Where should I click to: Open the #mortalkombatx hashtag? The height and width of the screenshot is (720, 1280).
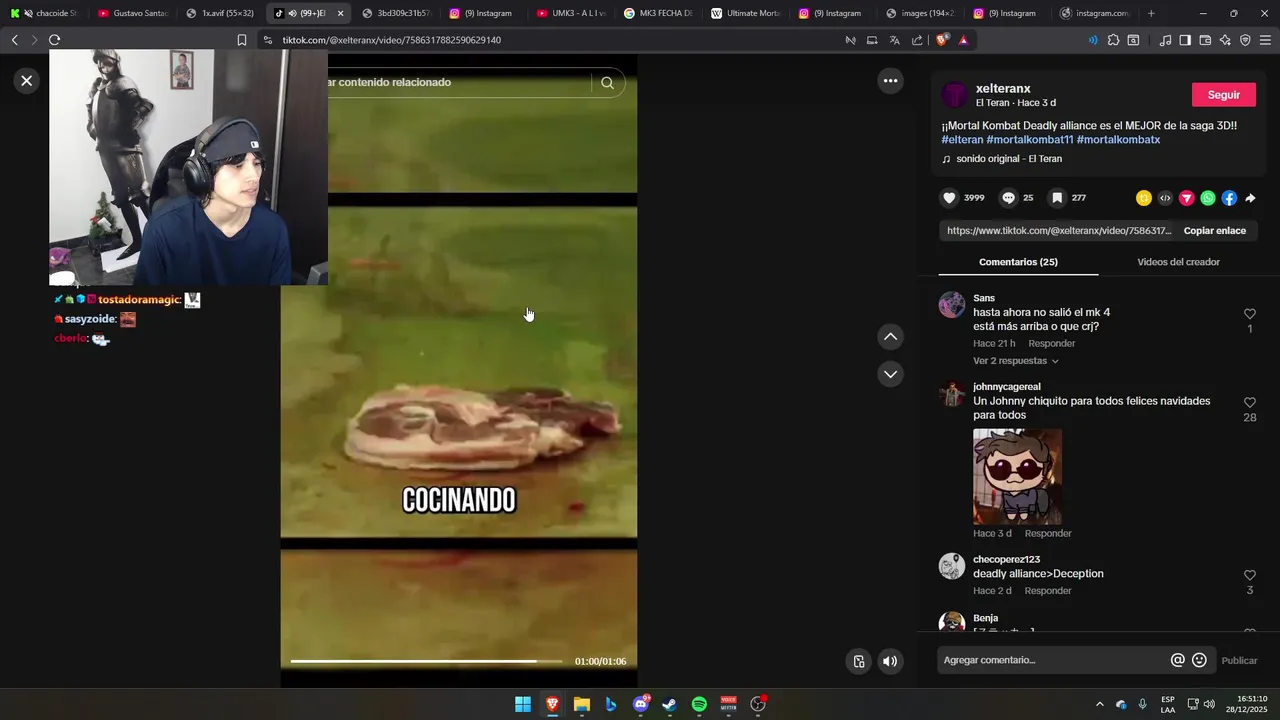click(1118, 140)
